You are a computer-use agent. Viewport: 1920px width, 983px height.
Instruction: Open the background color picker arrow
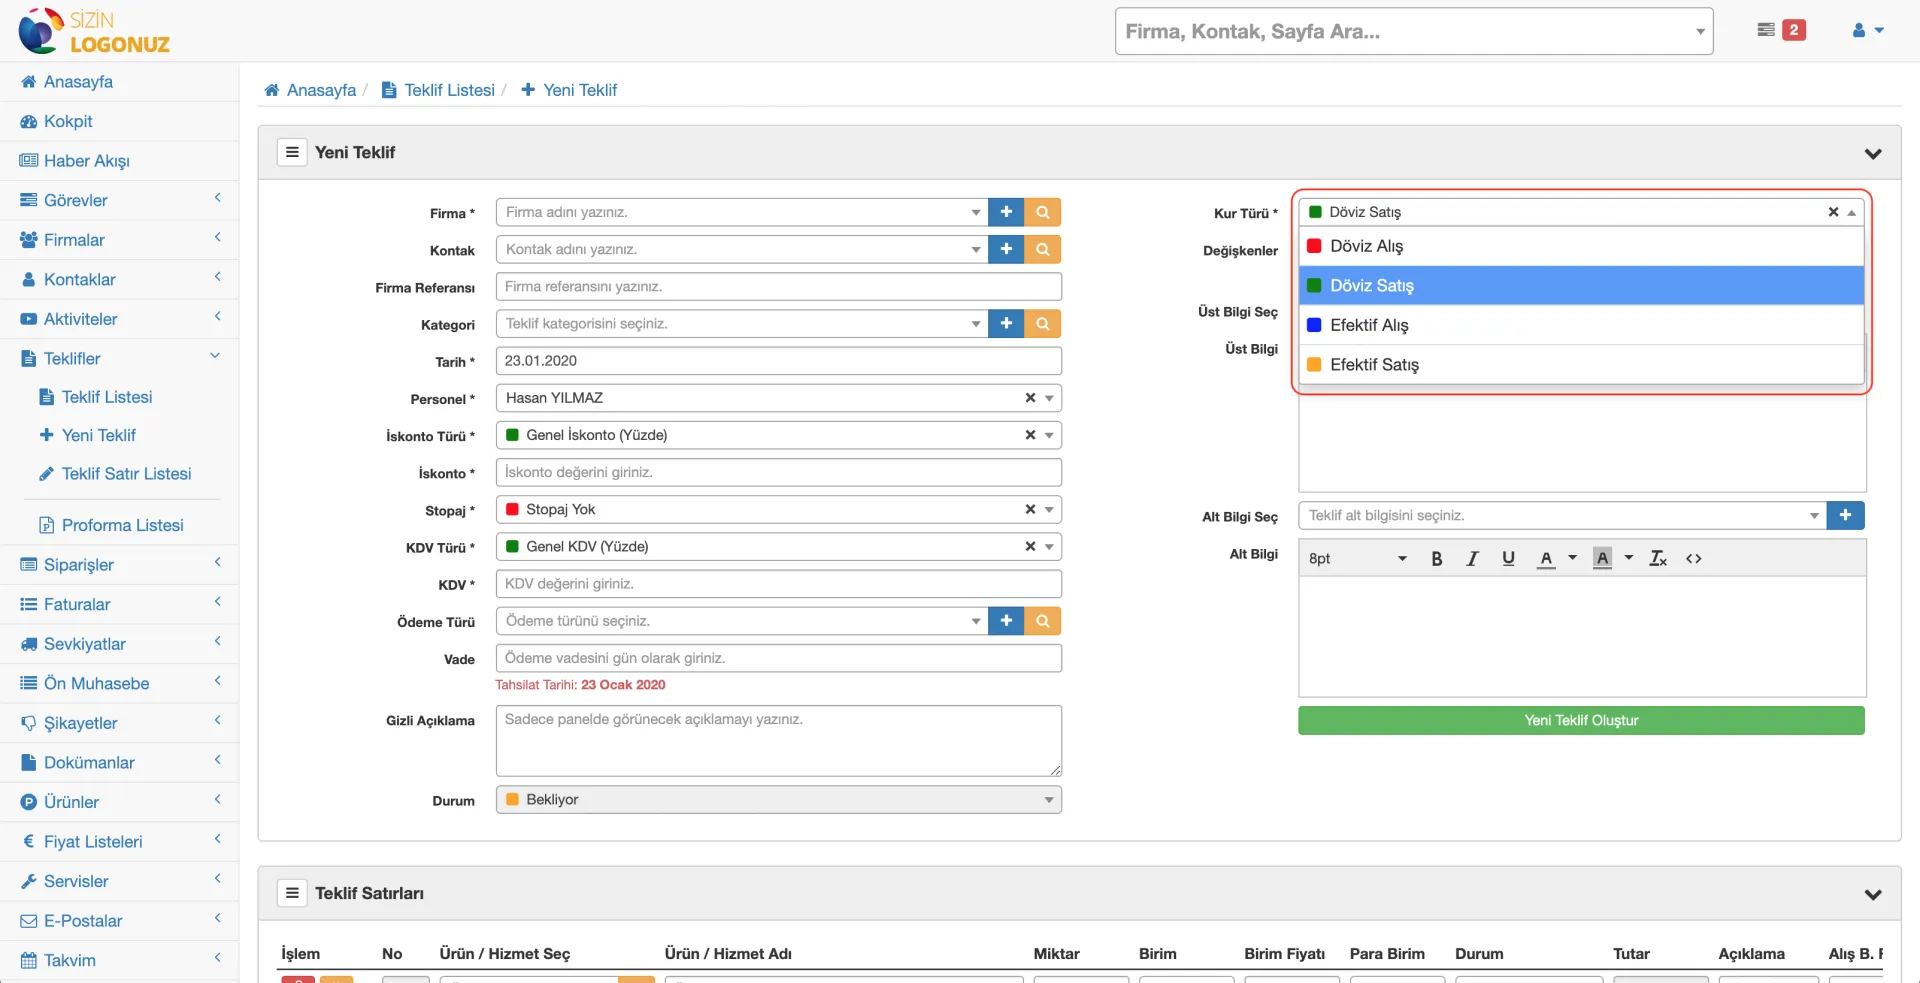coord(1628,558)
